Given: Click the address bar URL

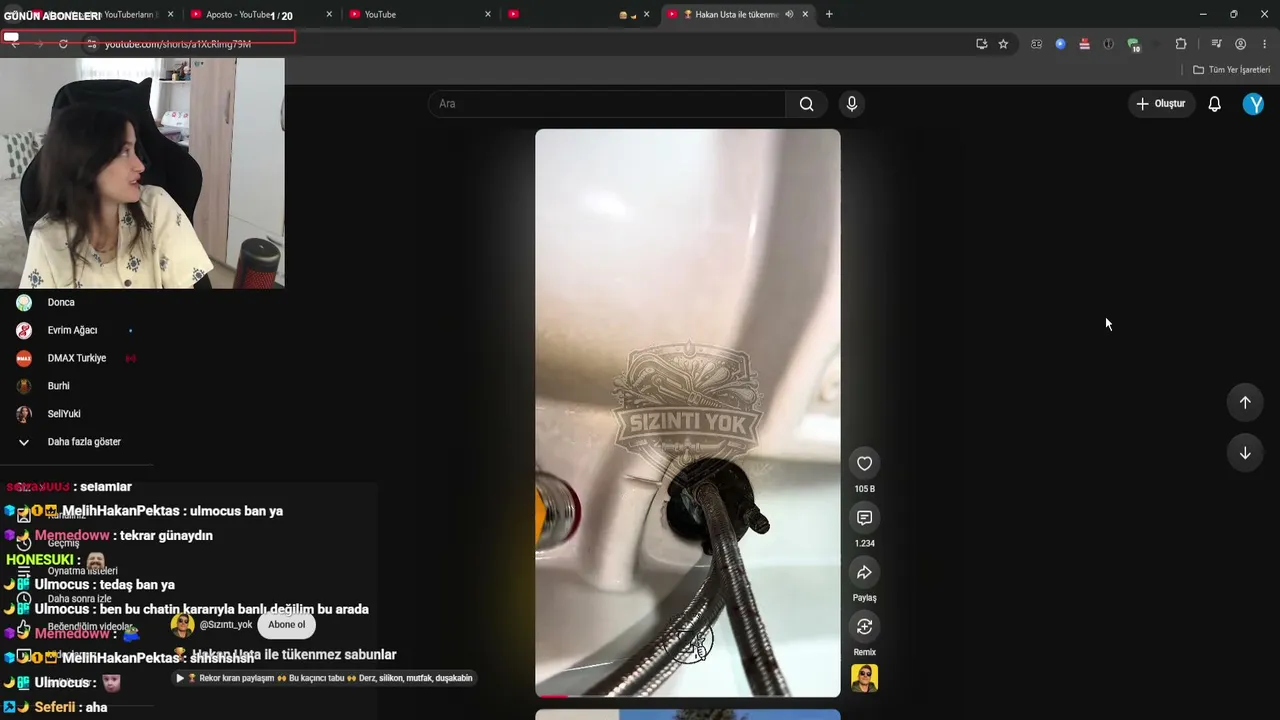Looking at the screenshot, I should coord(178,44).
